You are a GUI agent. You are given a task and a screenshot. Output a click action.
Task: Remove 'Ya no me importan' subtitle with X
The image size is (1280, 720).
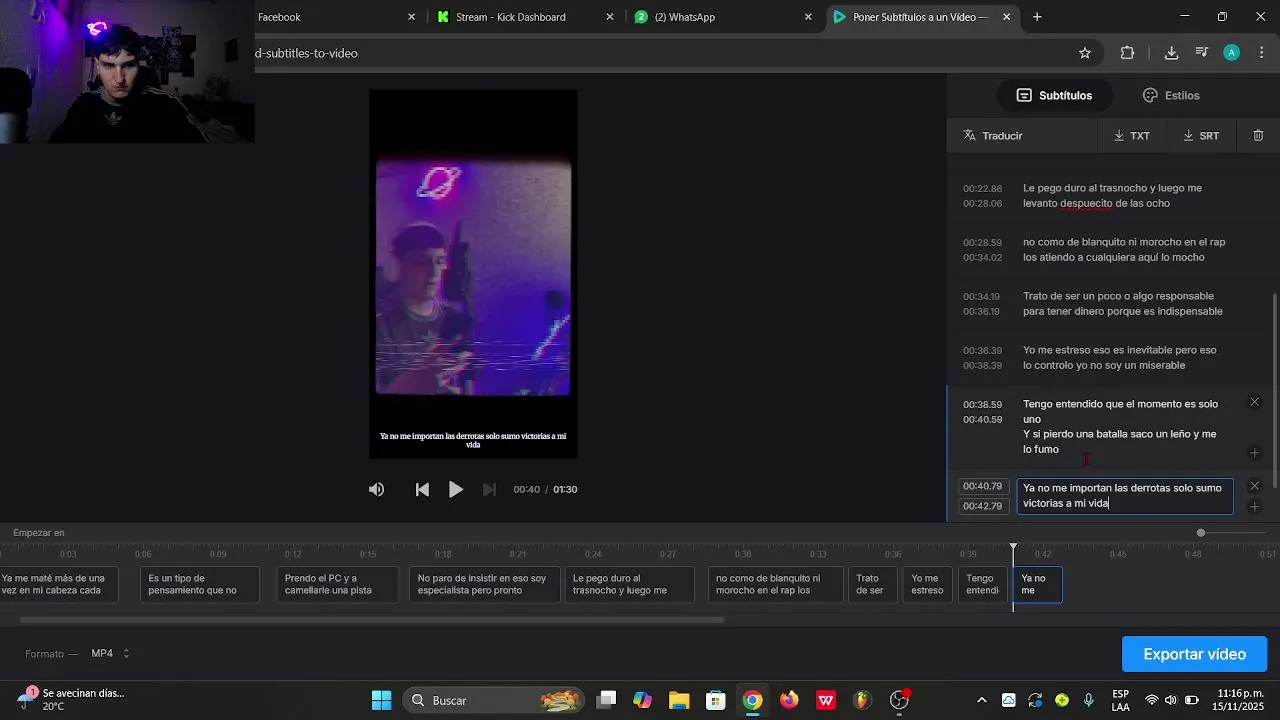(1255, 486)
